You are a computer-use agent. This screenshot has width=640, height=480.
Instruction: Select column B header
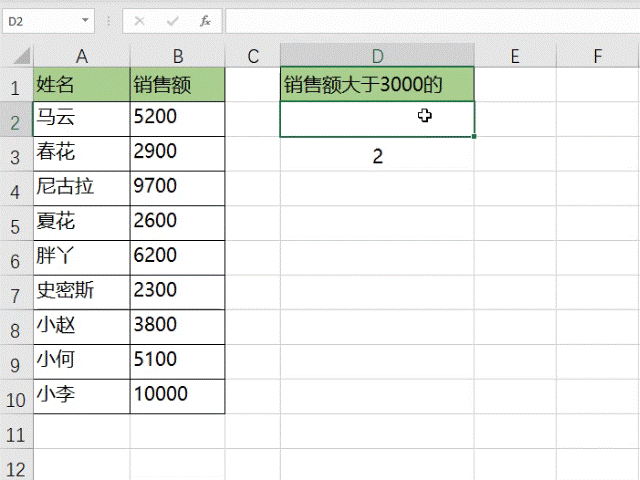(178, 56)
